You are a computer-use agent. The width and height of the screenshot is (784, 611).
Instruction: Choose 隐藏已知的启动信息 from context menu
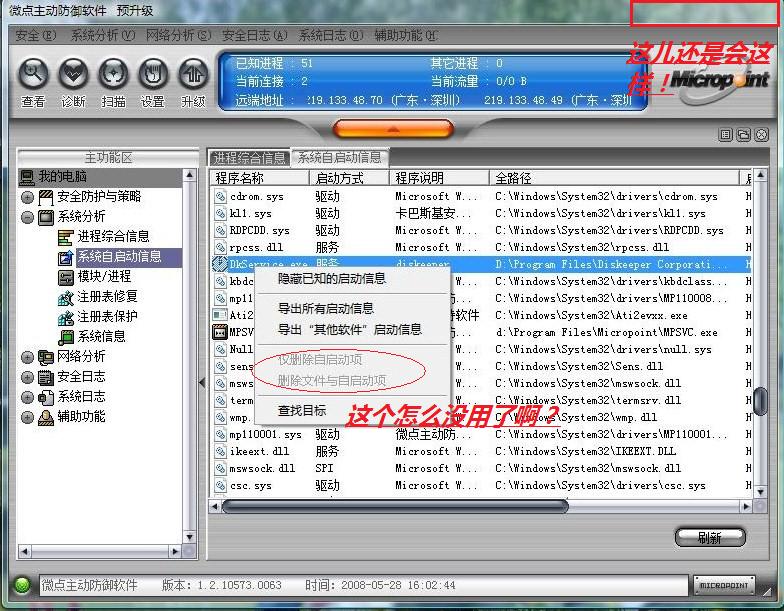(352, 279)
